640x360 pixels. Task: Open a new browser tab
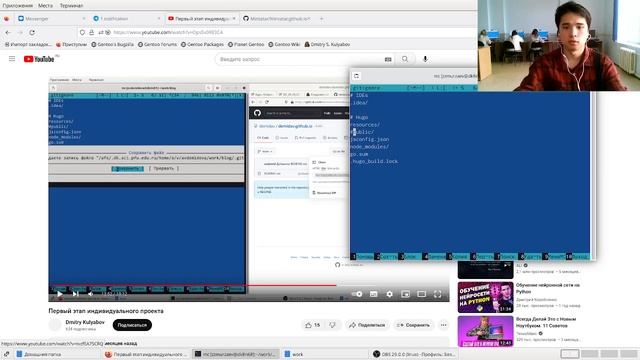(321, 19)
